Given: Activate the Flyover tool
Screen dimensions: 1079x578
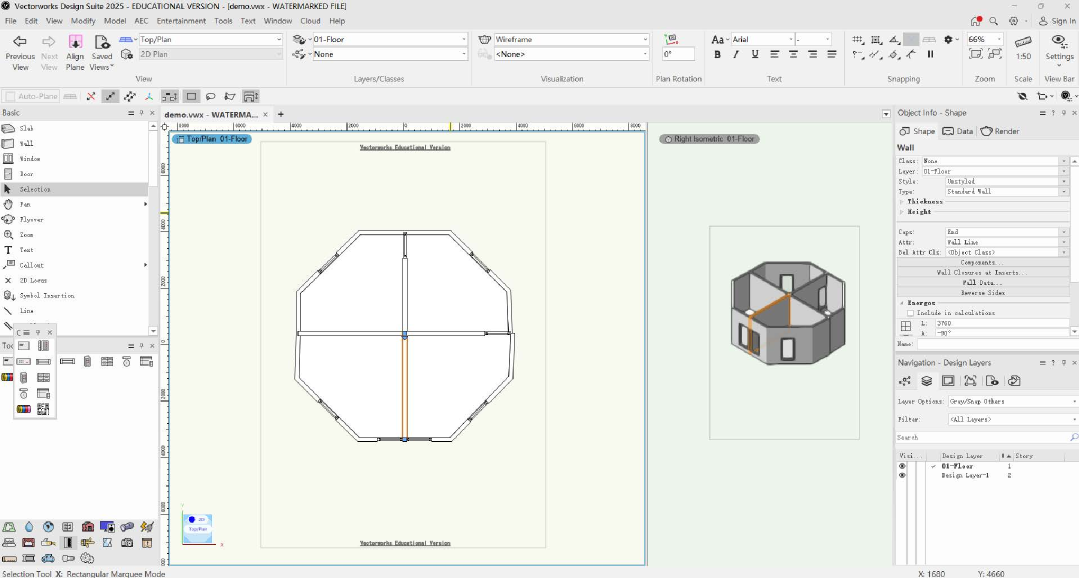Looking at the screenshot, I should click(31, 219).
